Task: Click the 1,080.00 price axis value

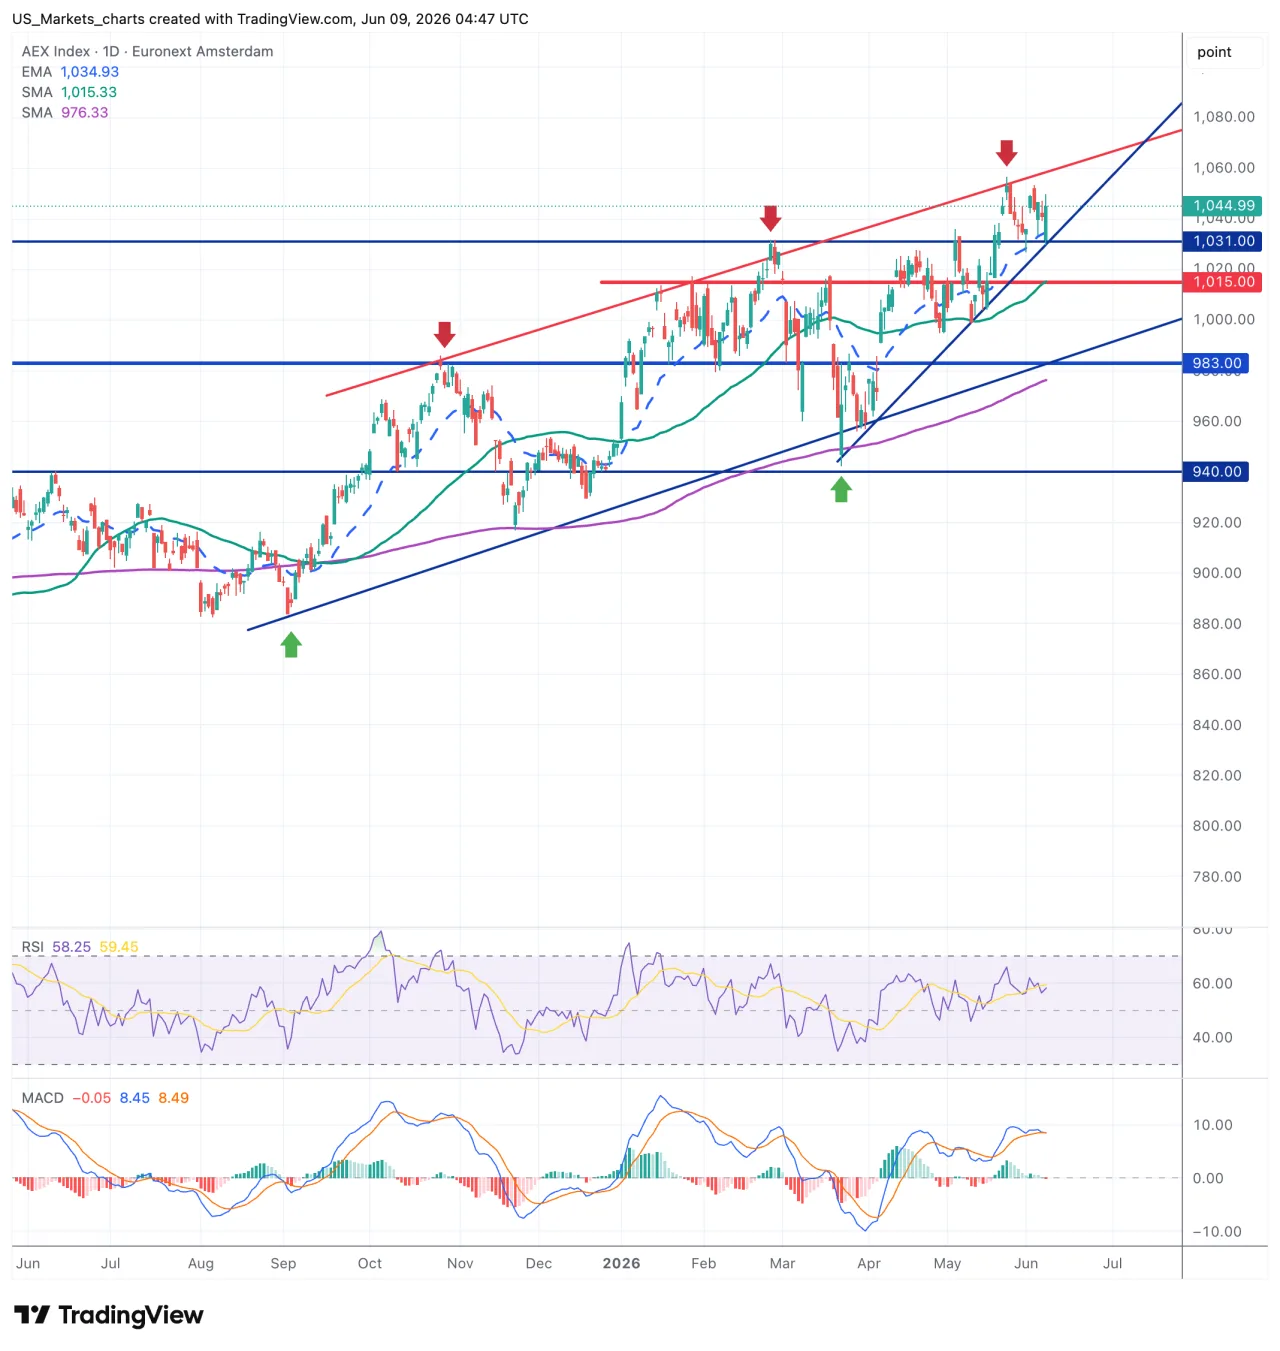Action: point(1224,117)
